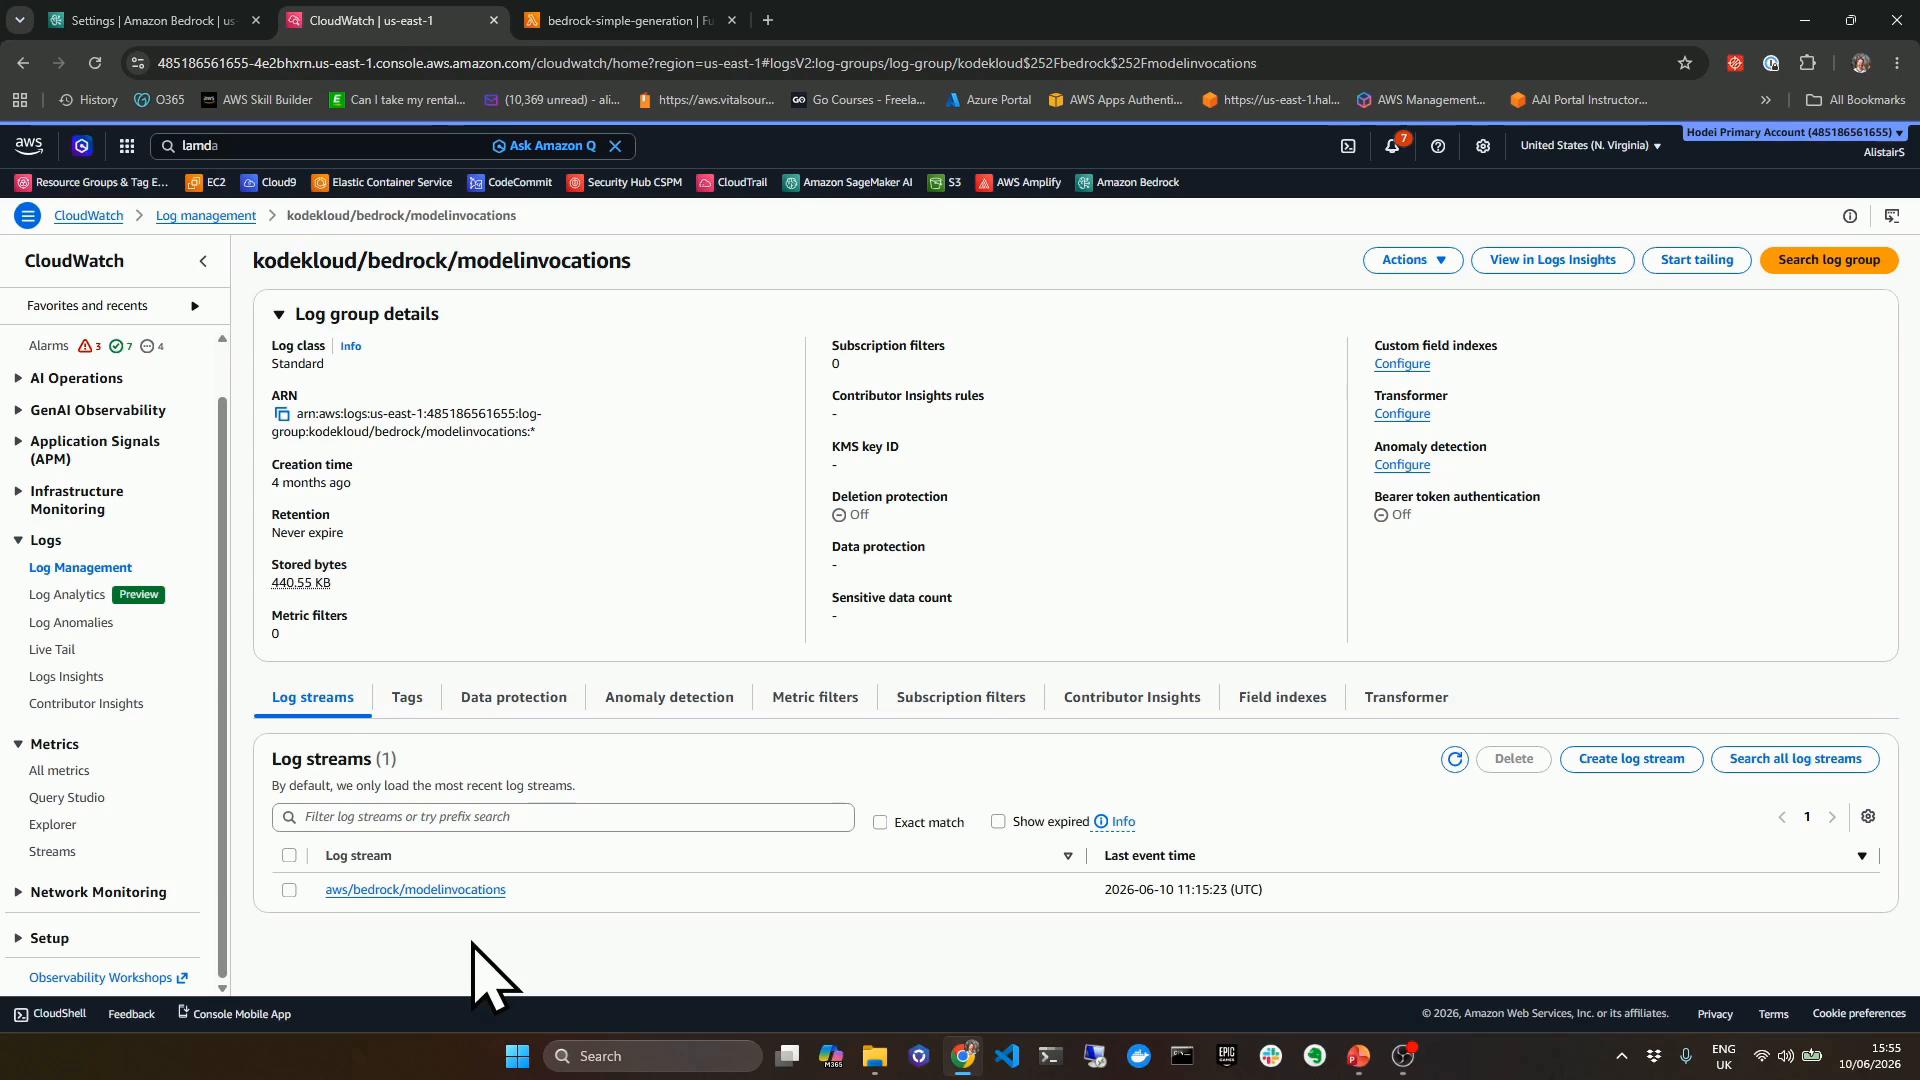Image resolution: width=1920 pixels, height=1080 pixels.
Task: Open the AWS CloudShell icon in top bar
Action: click(1348, 146)
